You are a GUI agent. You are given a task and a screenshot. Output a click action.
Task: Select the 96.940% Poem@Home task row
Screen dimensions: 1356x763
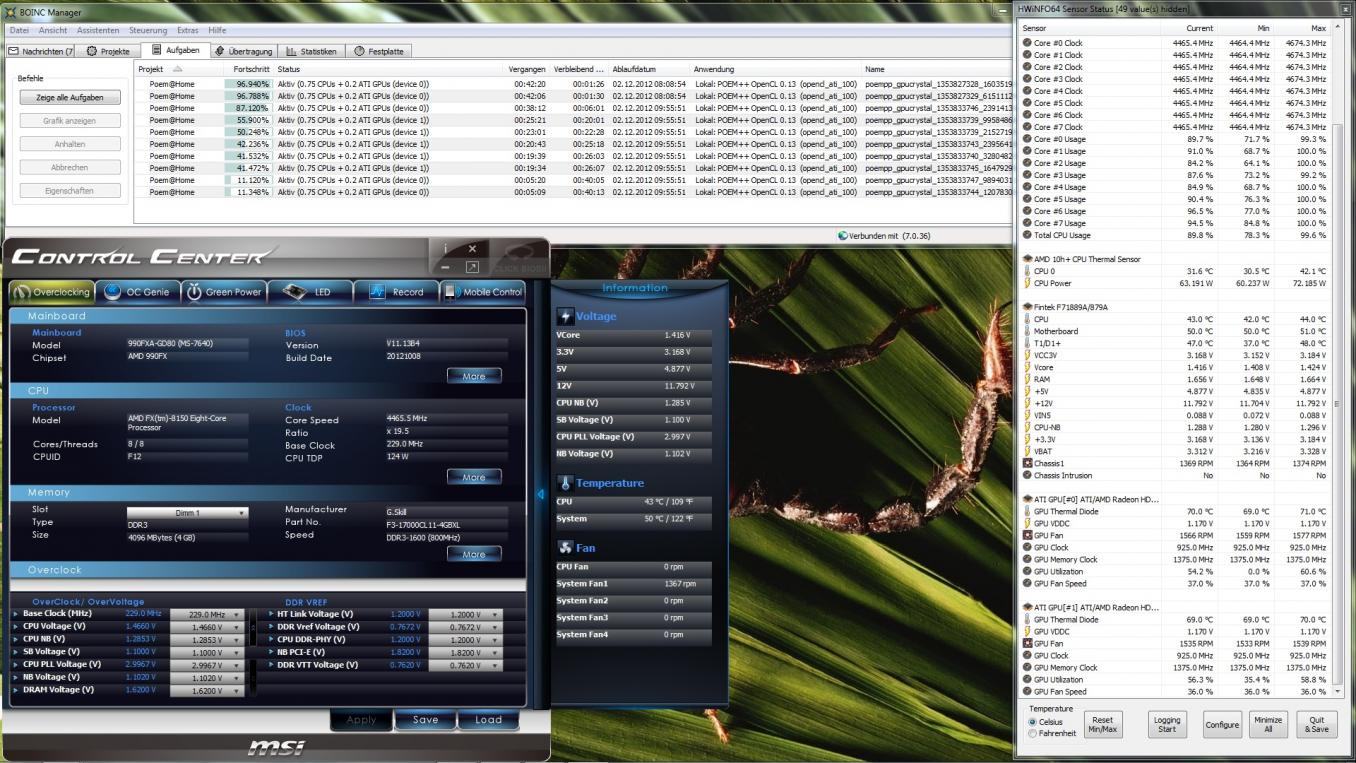point(573,84)
